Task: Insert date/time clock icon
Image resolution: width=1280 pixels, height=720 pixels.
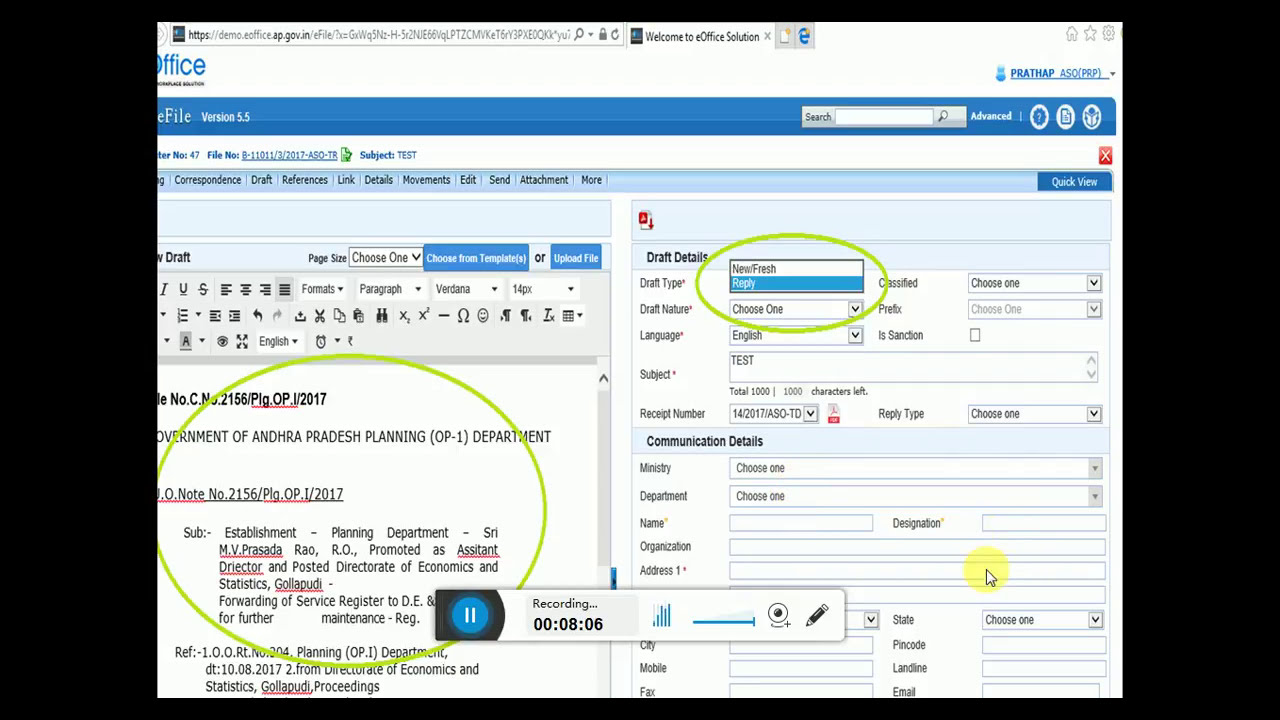Action: point(321,341)
